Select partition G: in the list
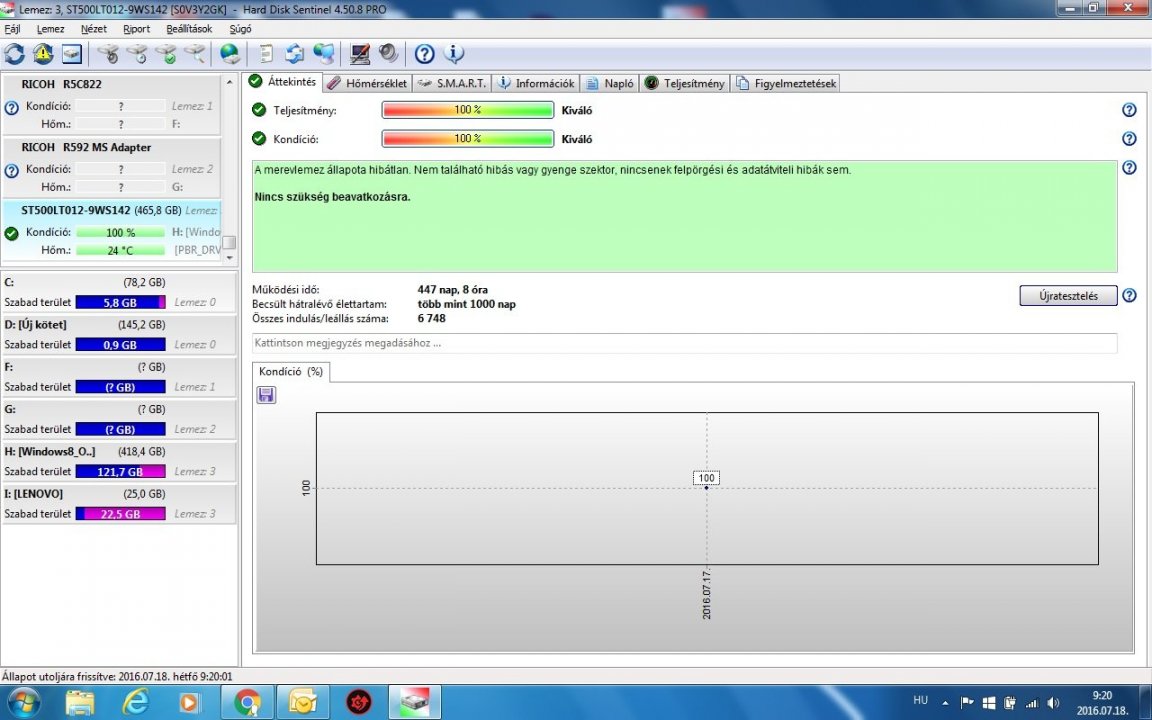 click(x=118, y=419)
